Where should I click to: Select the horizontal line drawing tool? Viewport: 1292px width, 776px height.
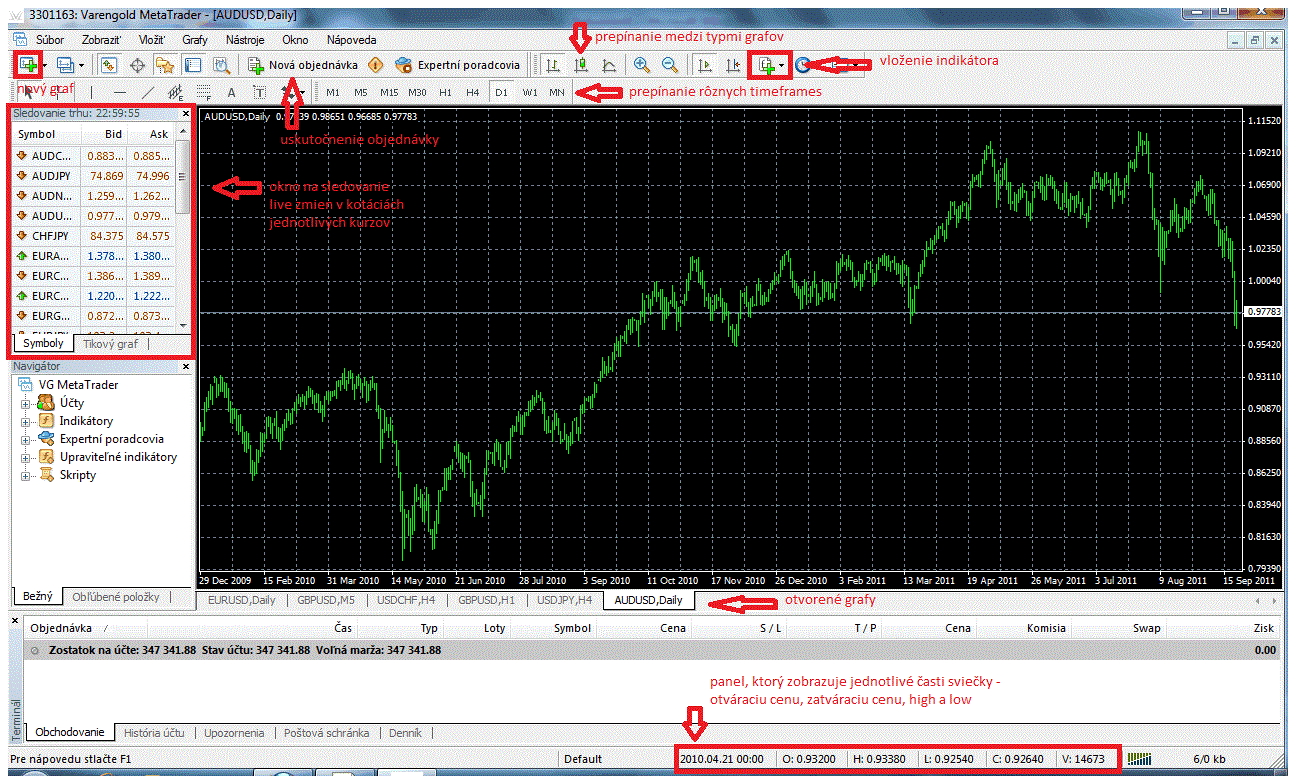119,92
